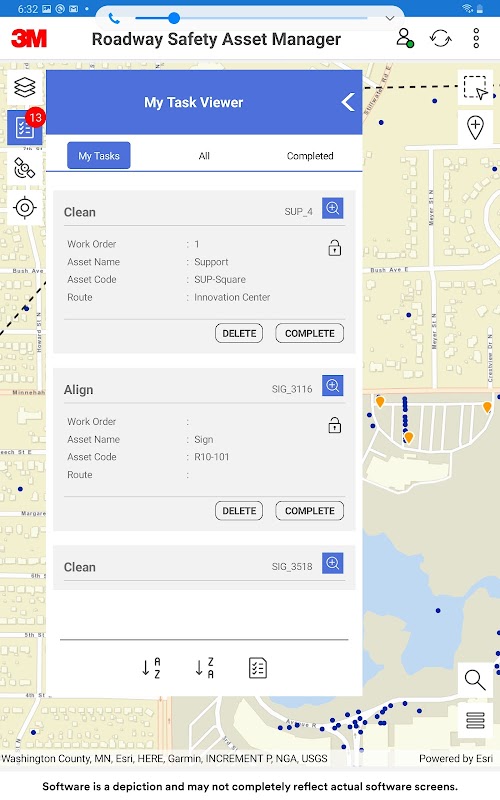Tap the phone call icon at top
This screenshot has height=800, width=500.
114,18
